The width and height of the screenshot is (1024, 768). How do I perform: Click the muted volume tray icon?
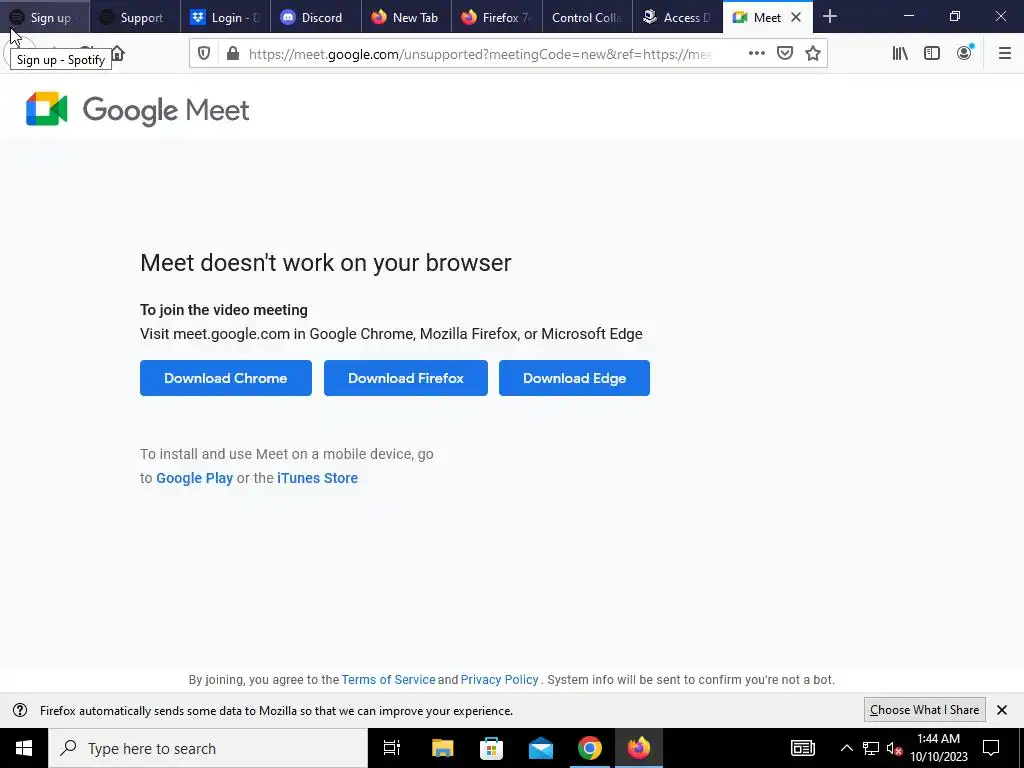click(894, 748)
